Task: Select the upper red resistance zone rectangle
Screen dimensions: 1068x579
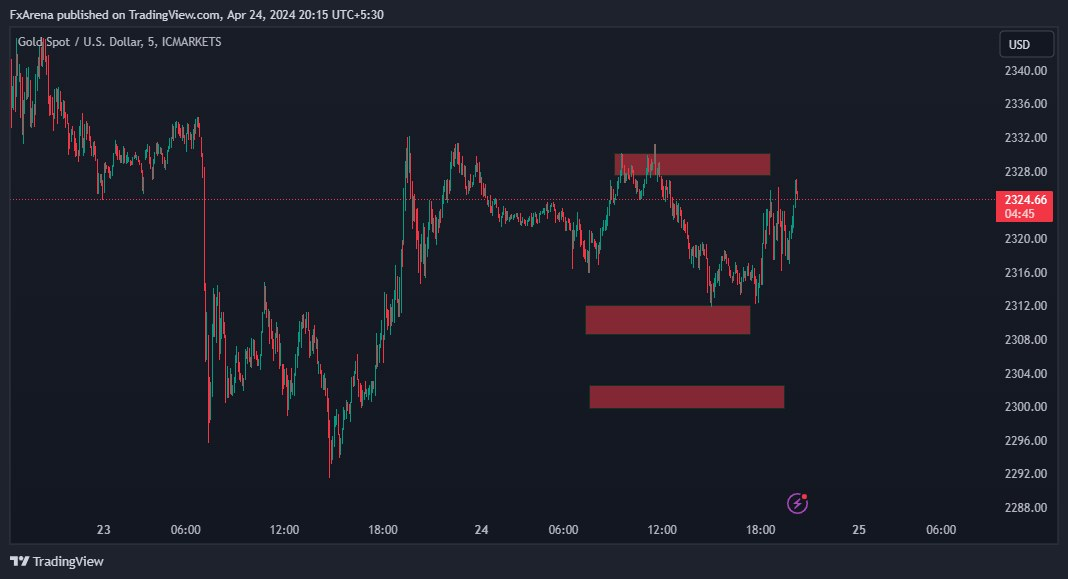Action: 692,164
